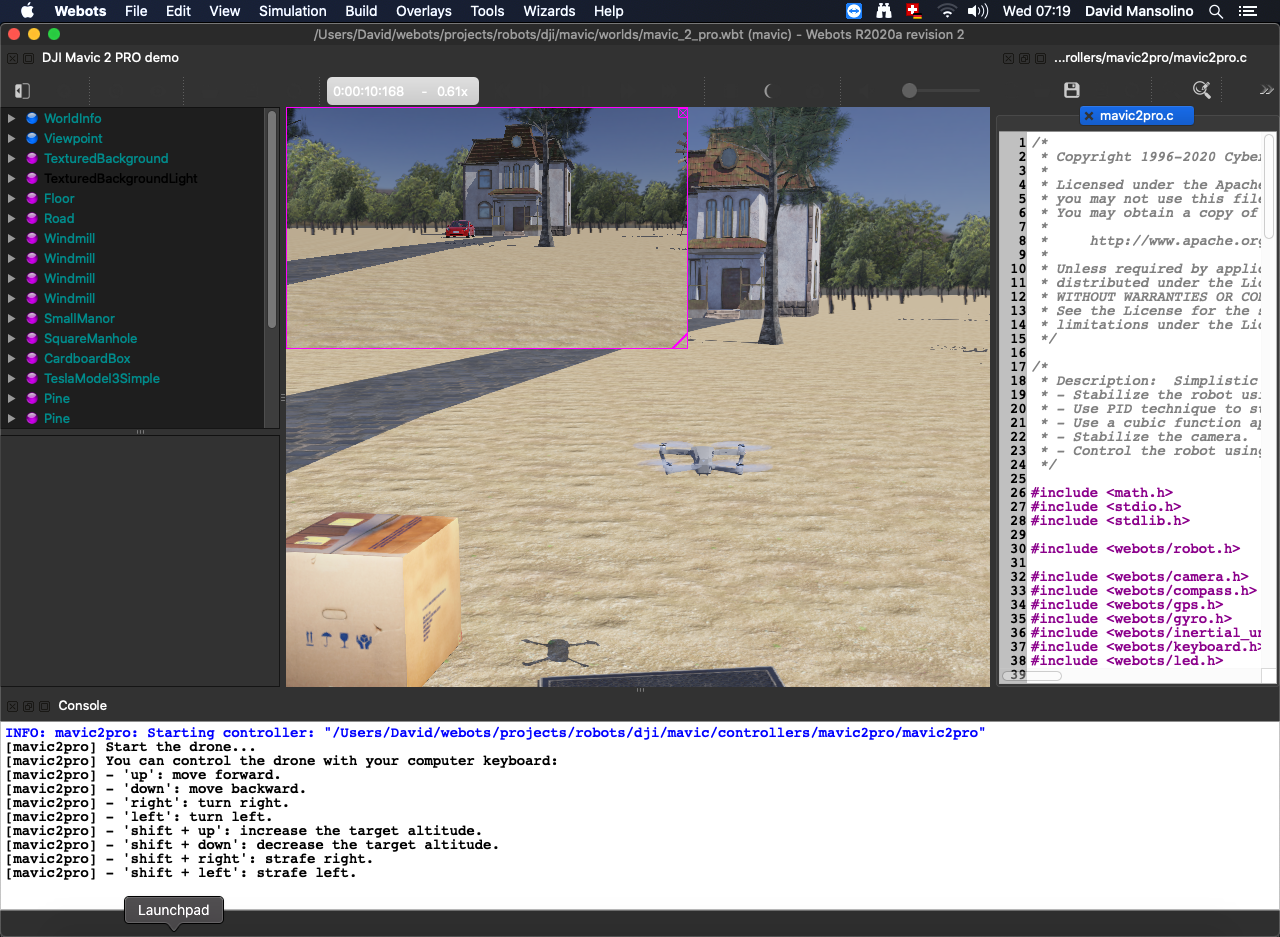Toggle the maximize icon on the mavic2pro.c editor panel
Viewport: 1280px width, 937px height.
[x=1038, y=58]
